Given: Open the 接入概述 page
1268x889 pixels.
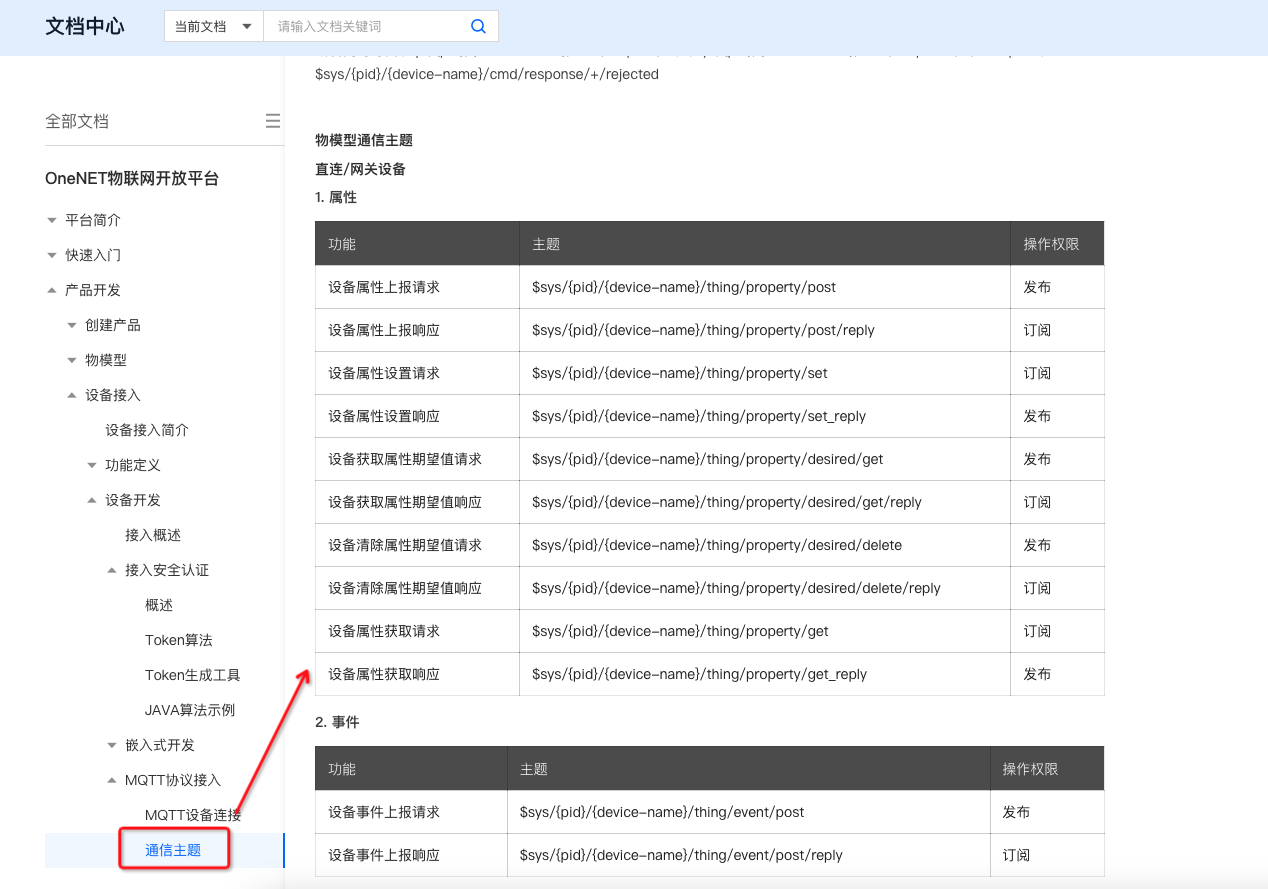Looking at the screenshot, I should coord(153,535).
